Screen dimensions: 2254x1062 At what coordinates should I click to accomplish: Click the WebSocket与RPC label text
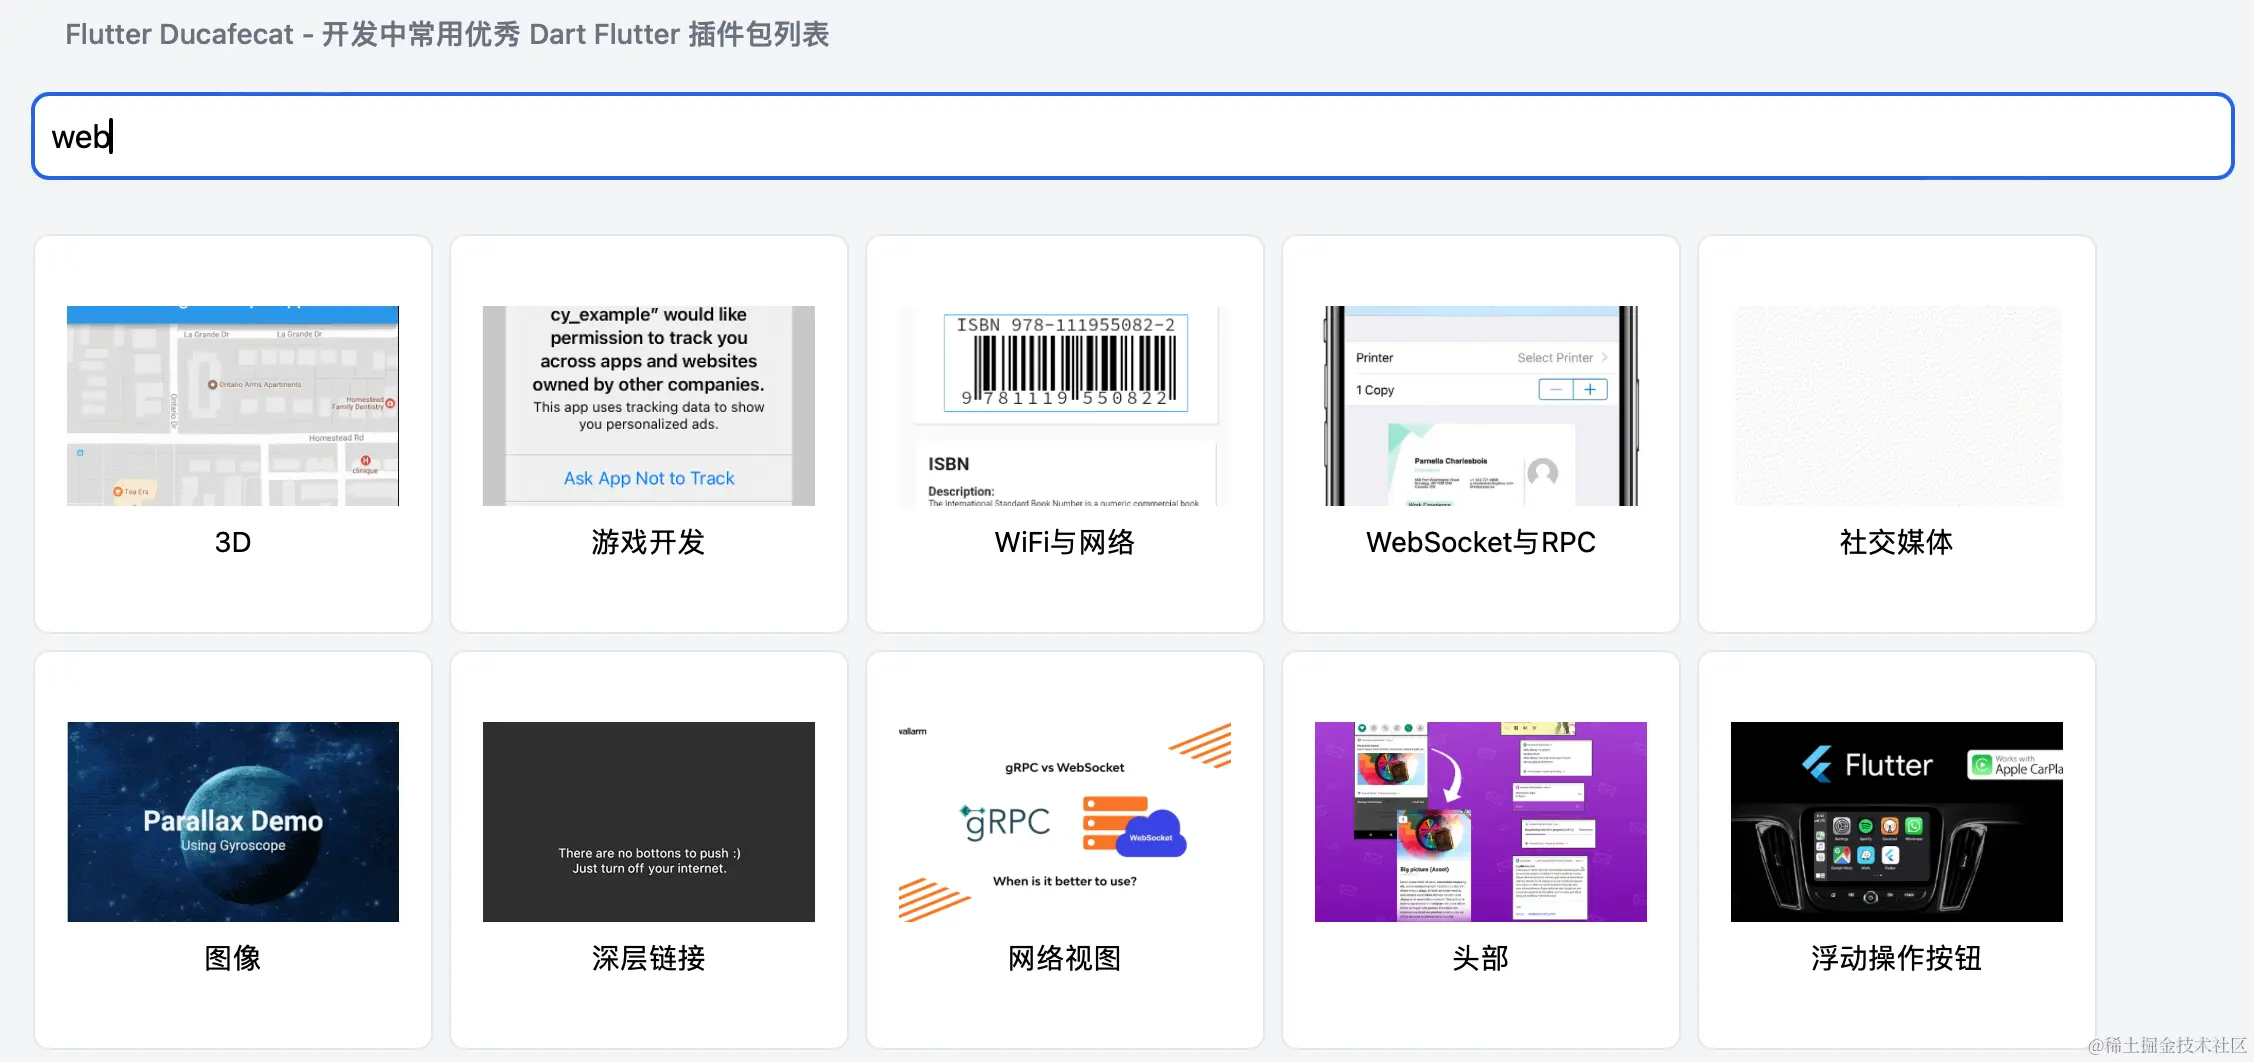1480,542
